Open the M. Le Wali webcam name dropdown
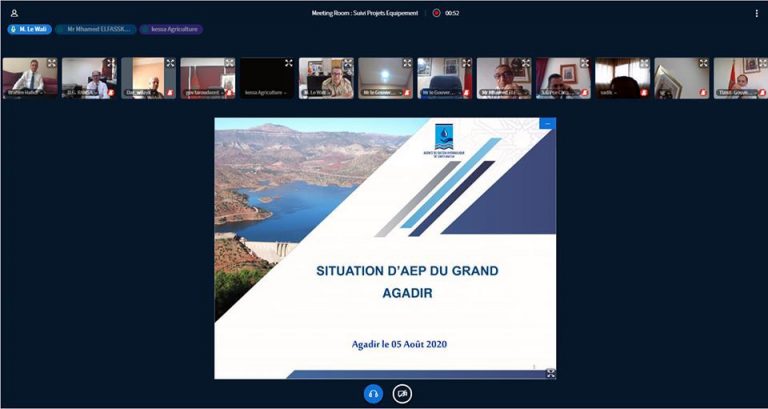This screenshot has height=409, width=768. [x=318, y=93]
